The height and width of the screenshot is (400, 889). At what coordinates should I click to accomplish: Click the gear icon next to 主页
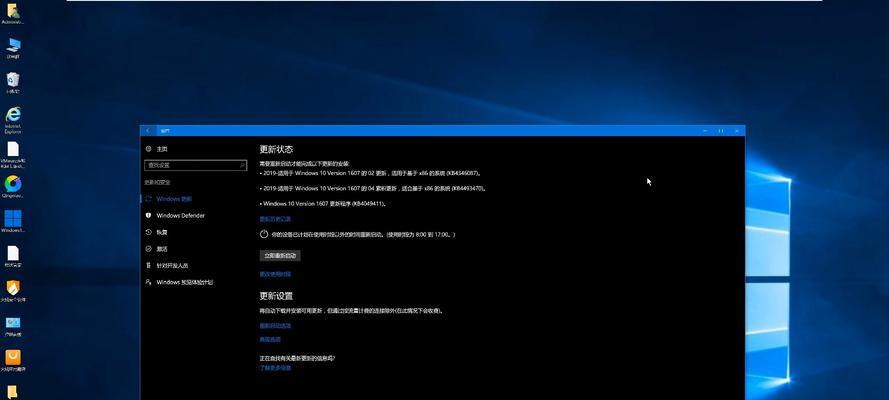click(x=149, y=149)
